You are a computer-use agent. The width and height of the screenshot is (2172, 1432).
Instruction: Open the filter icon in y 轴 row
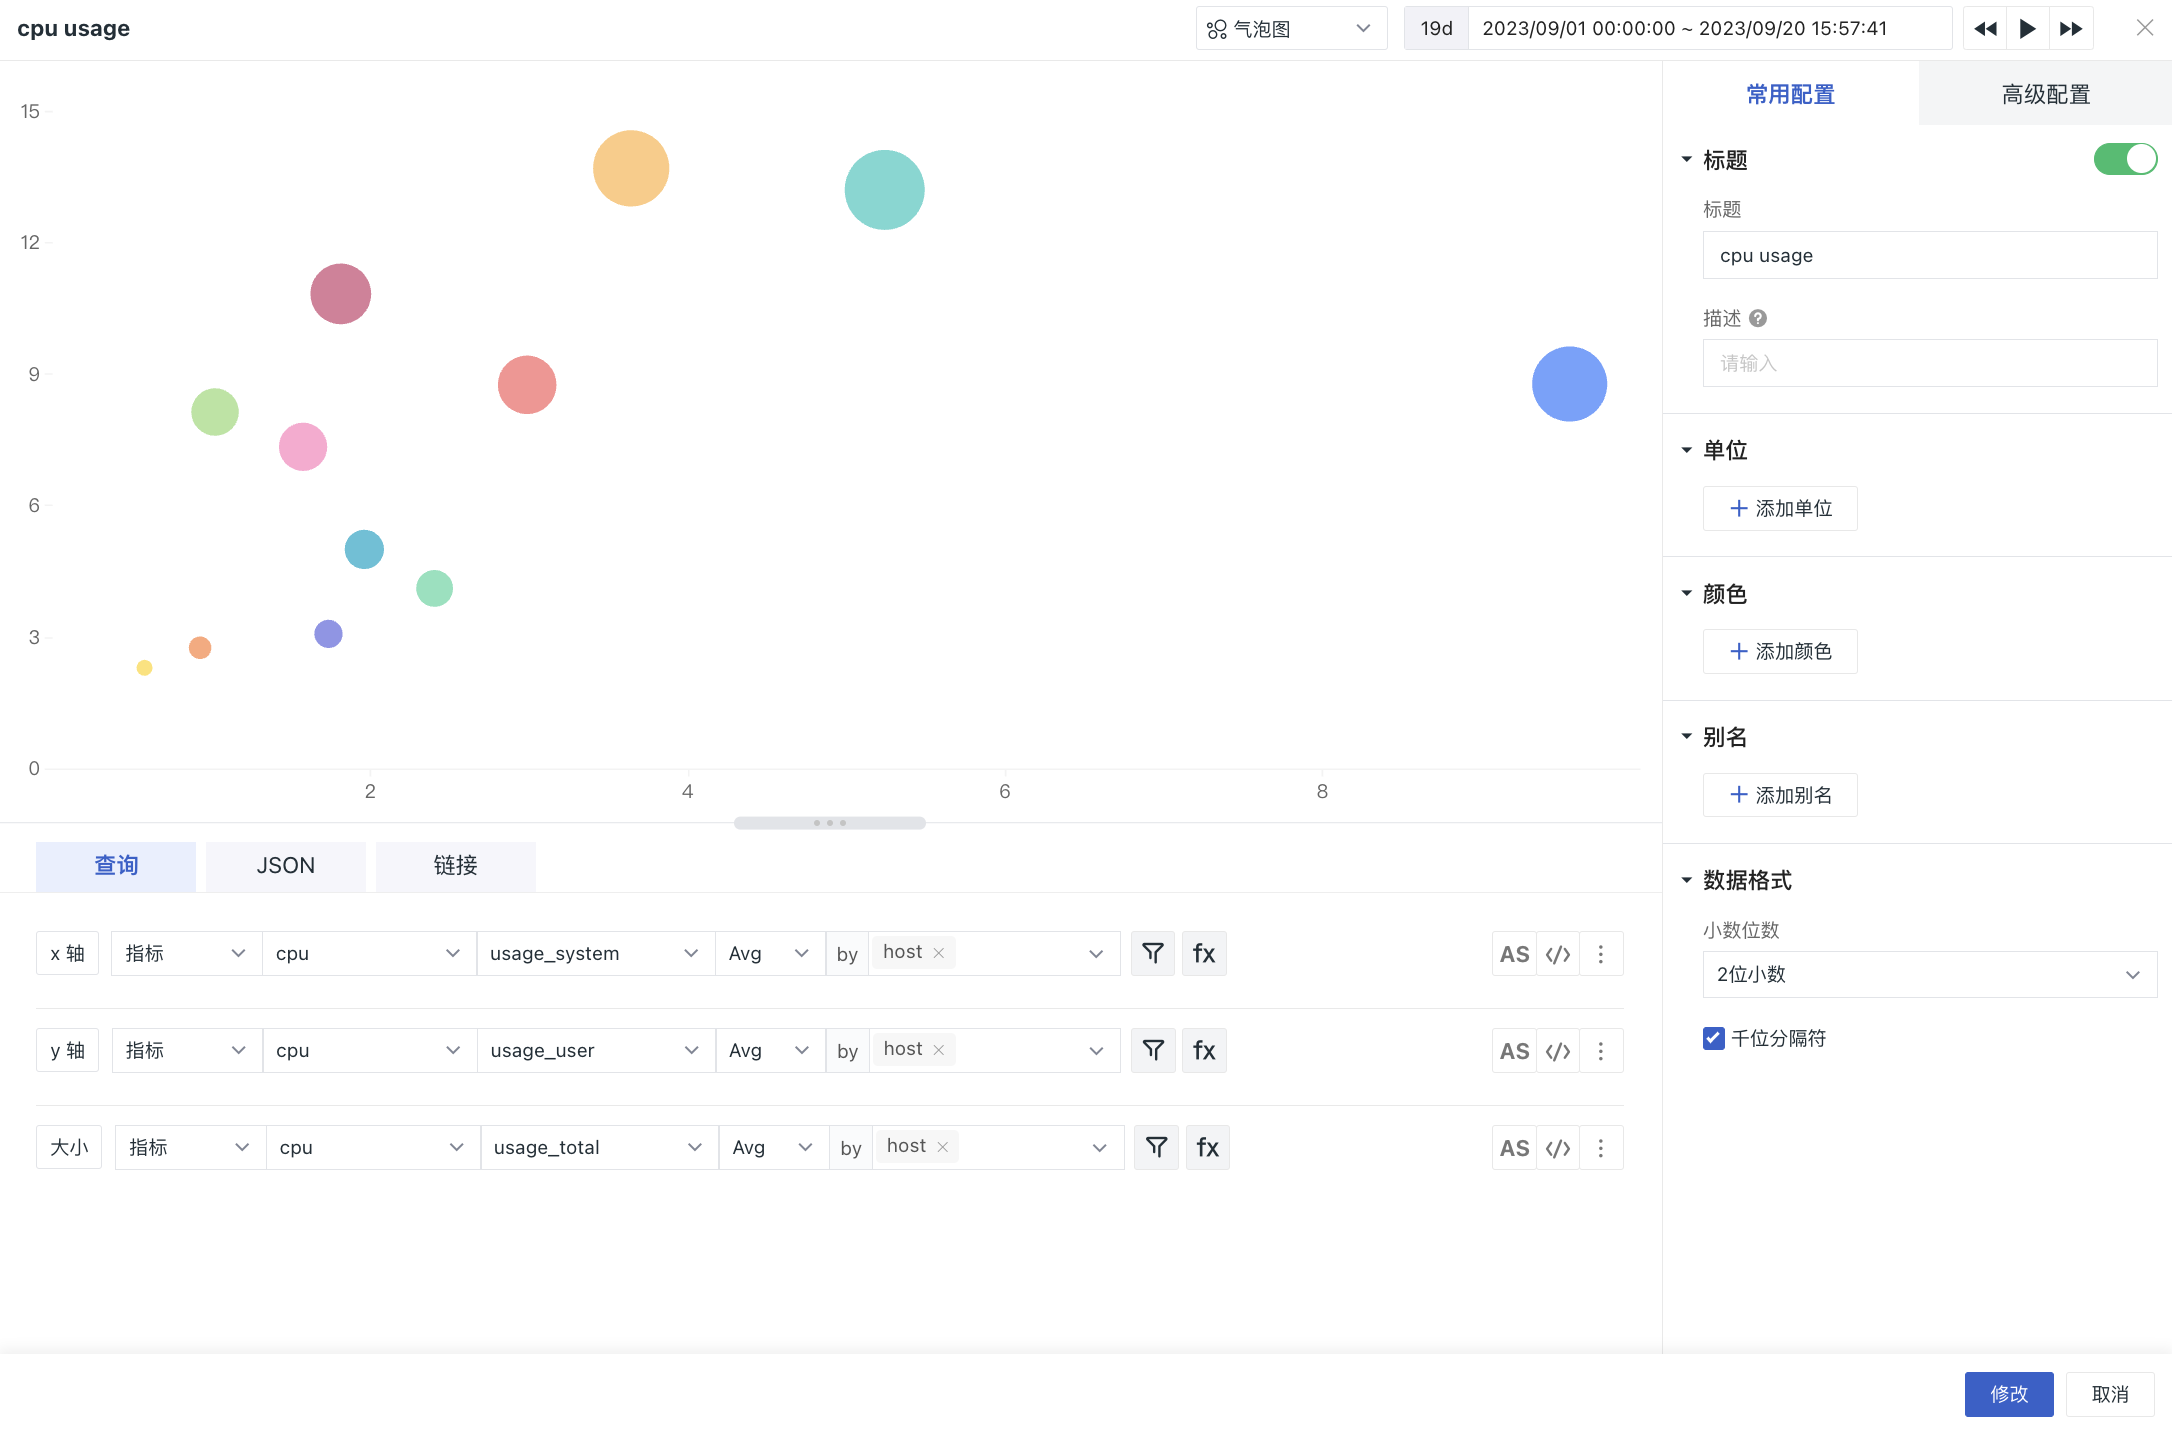[x=1153, y=1050]
